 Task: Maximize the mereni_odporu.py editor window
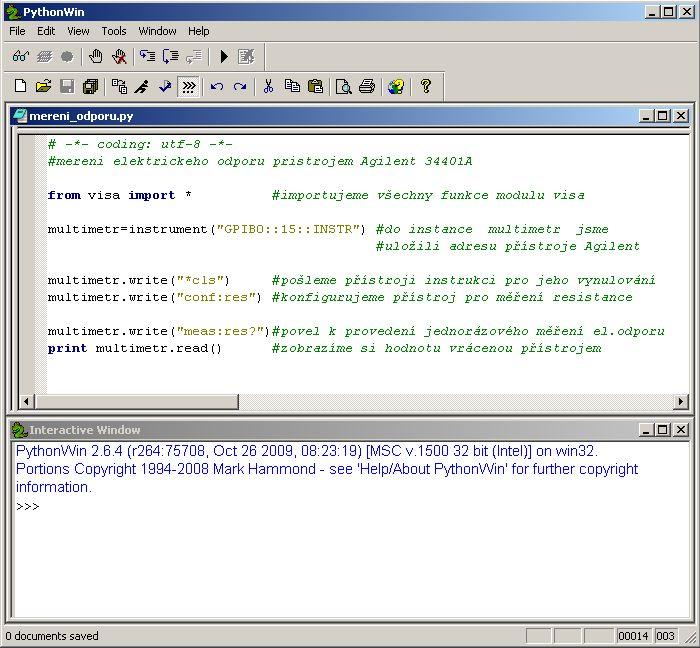pyautogui.click(x=663, y=116)
